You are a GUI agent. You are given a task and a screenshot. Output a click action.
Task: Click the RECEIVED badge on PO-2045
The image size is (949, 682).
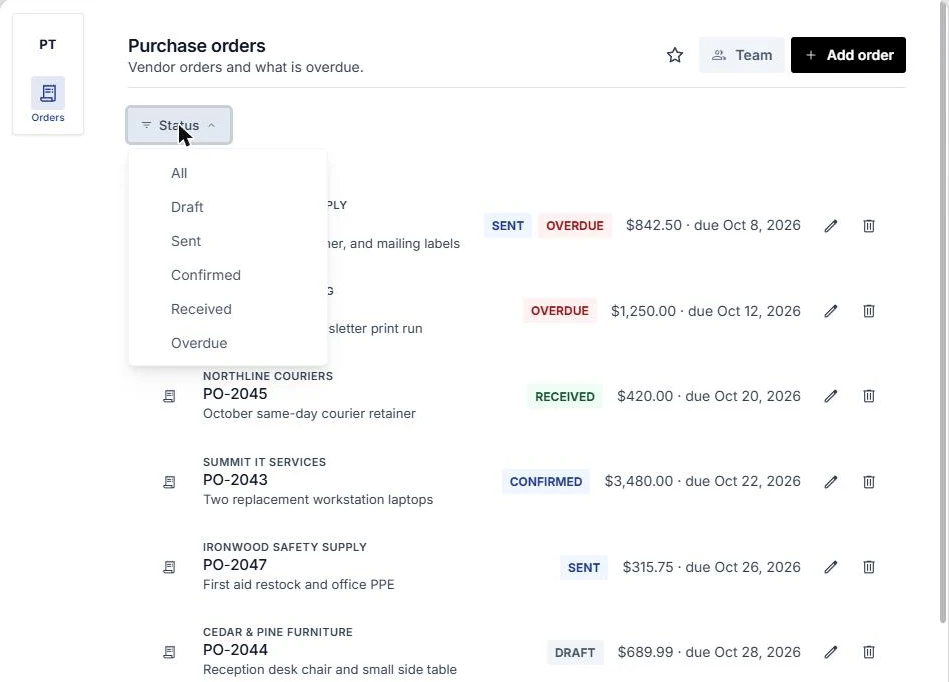(565, 396)
